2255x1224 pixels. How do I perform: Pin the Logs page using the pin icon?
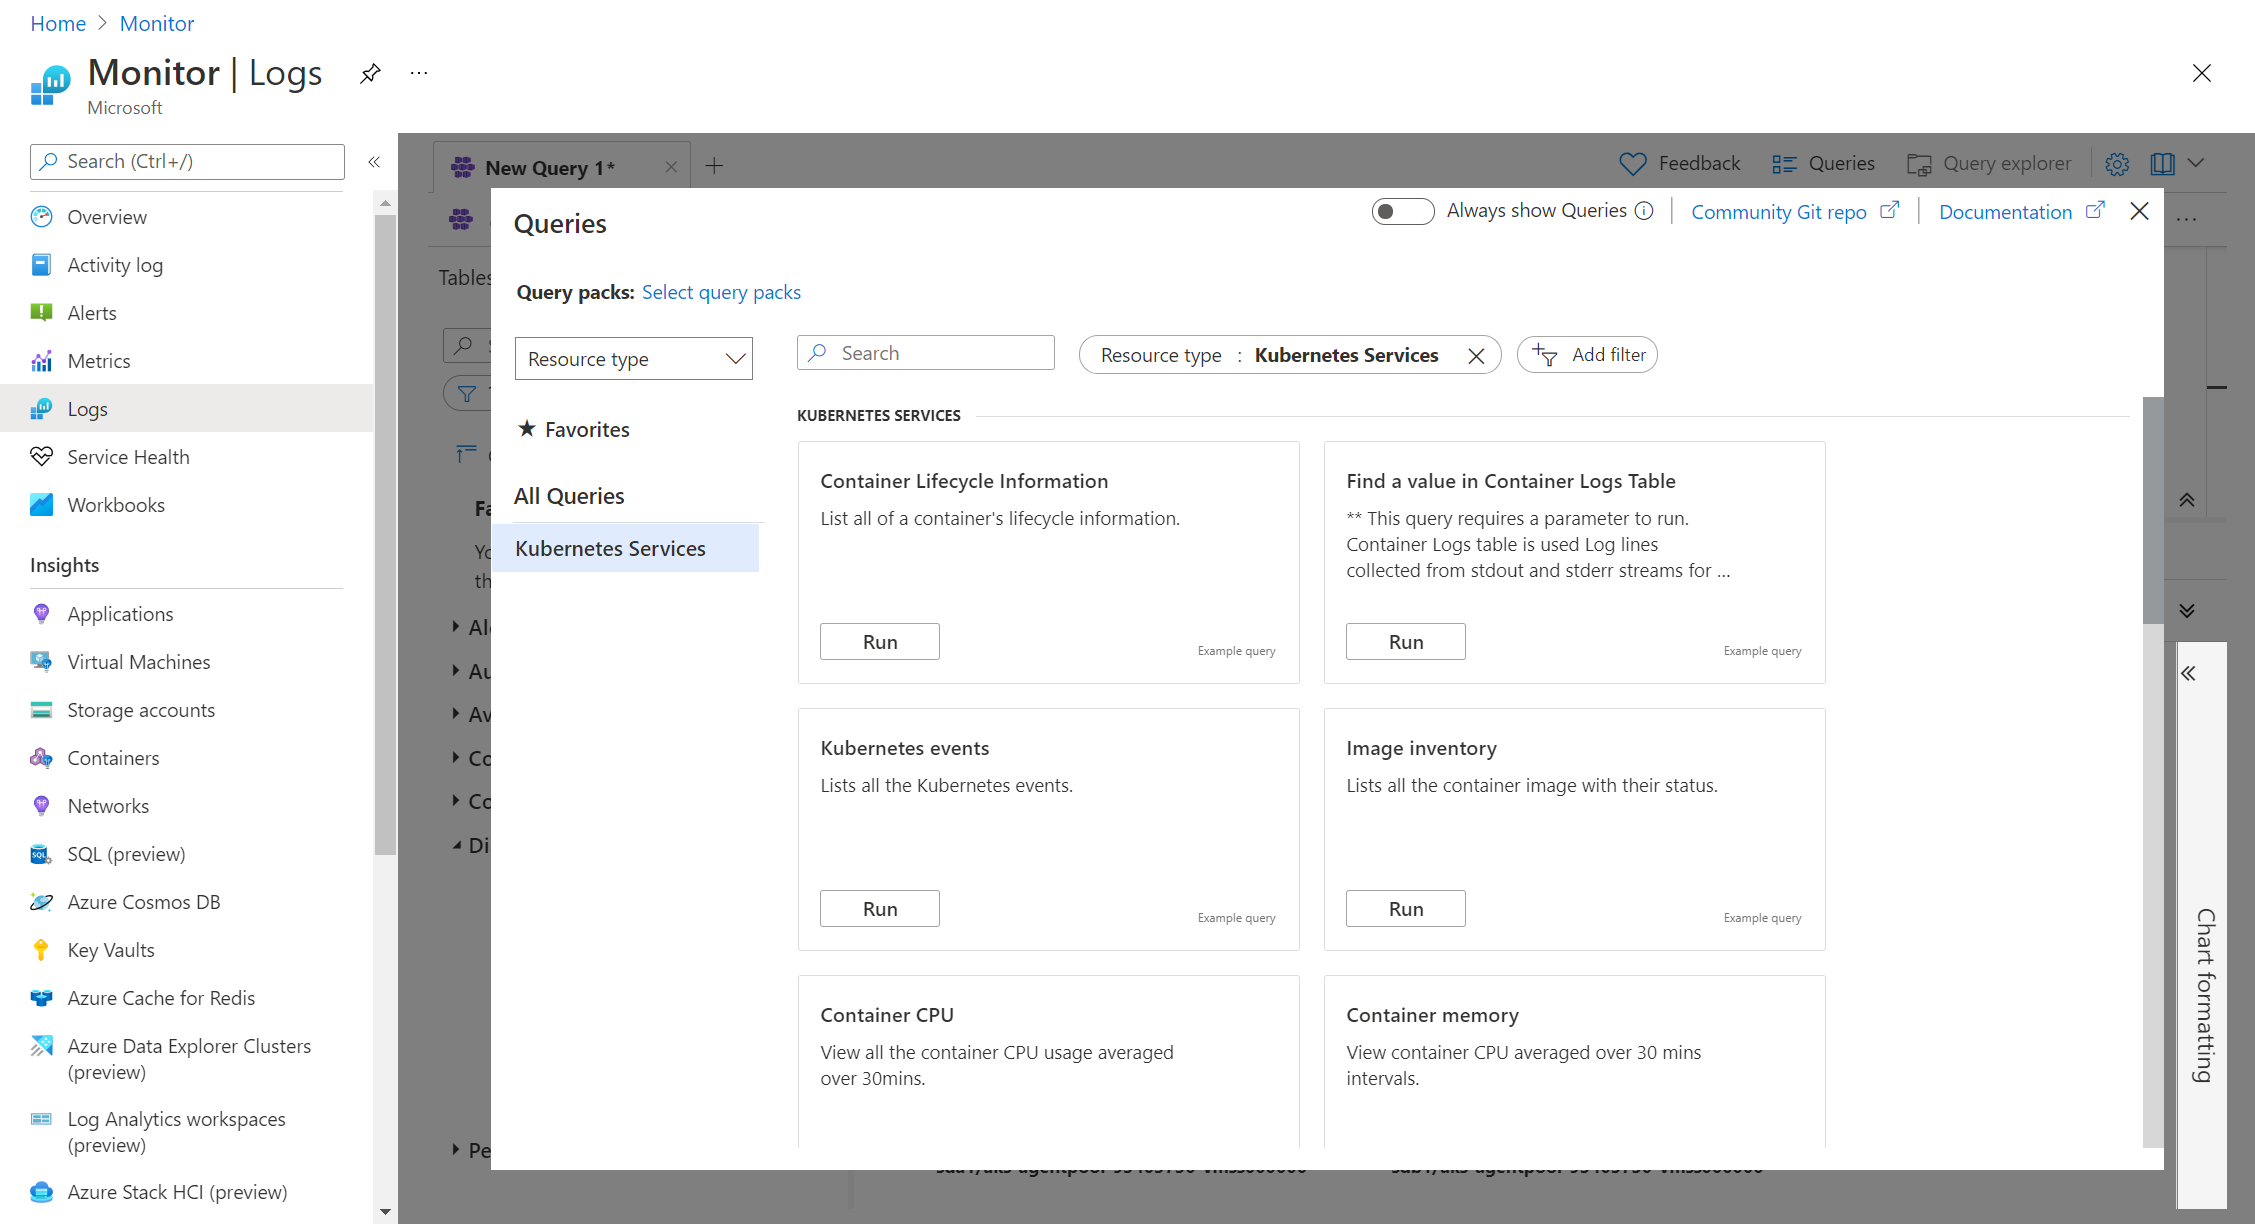click(x=369, y=73)
